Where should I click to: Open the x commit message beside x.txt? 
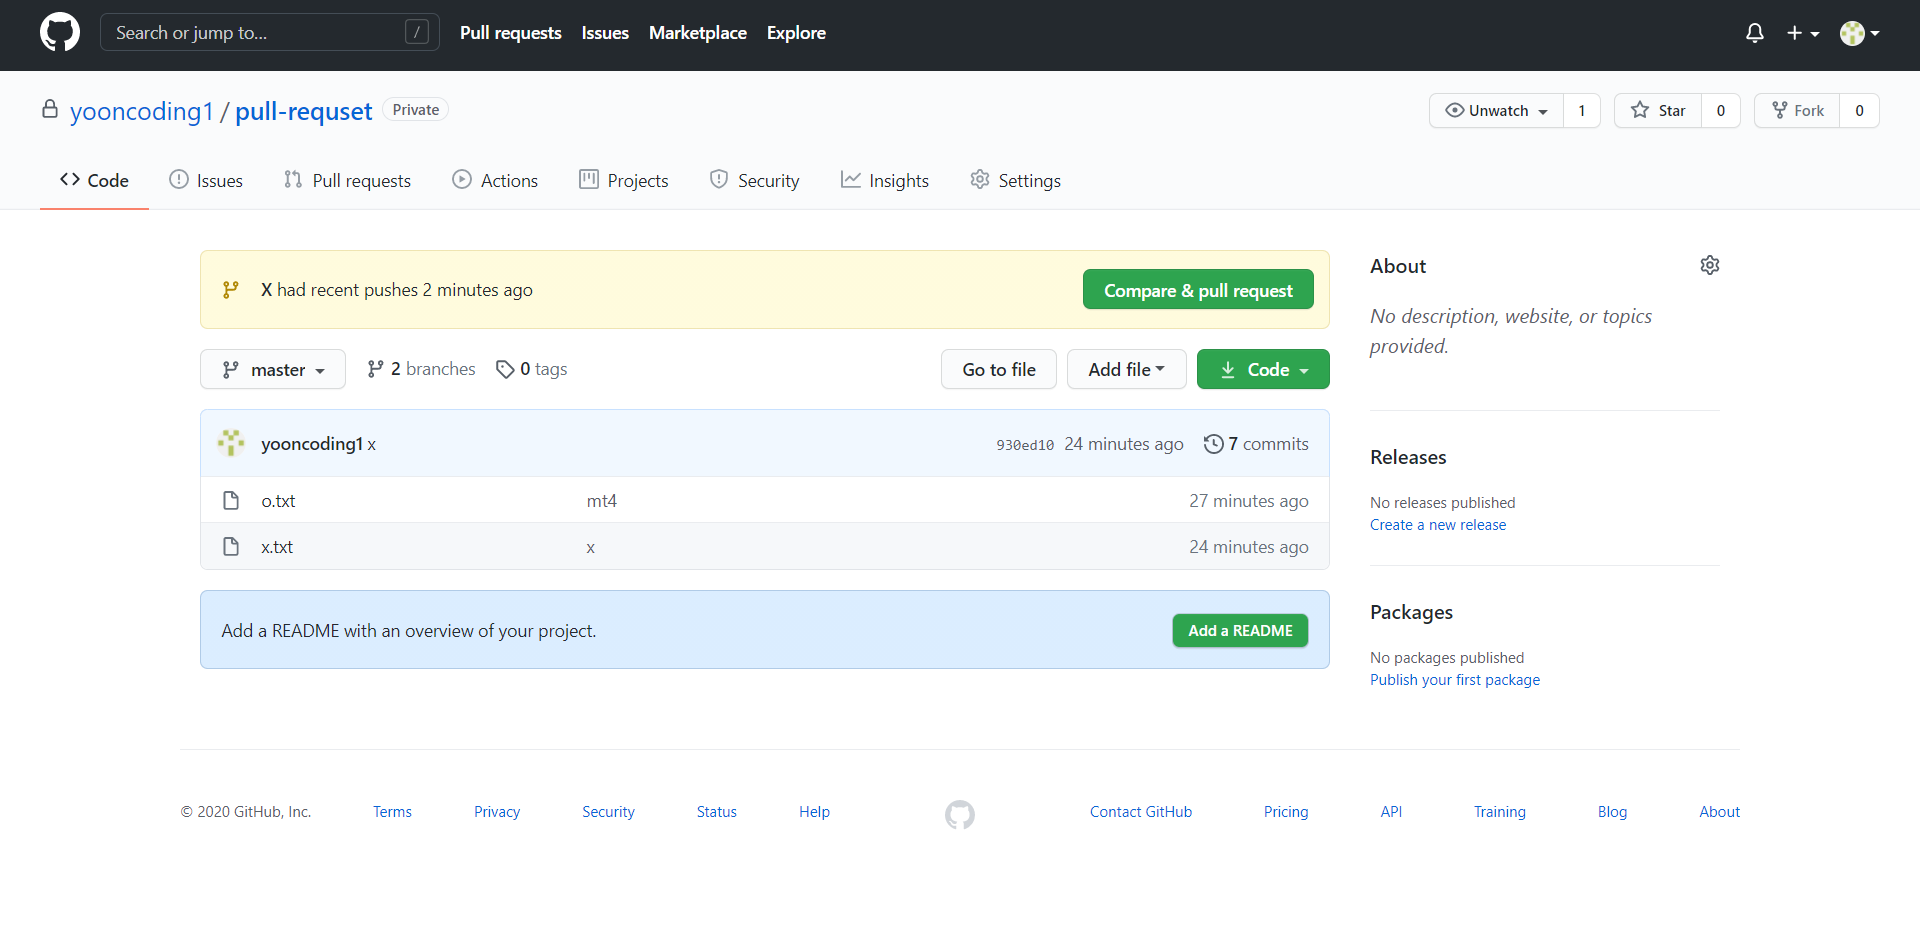click(x=591, y=547)
